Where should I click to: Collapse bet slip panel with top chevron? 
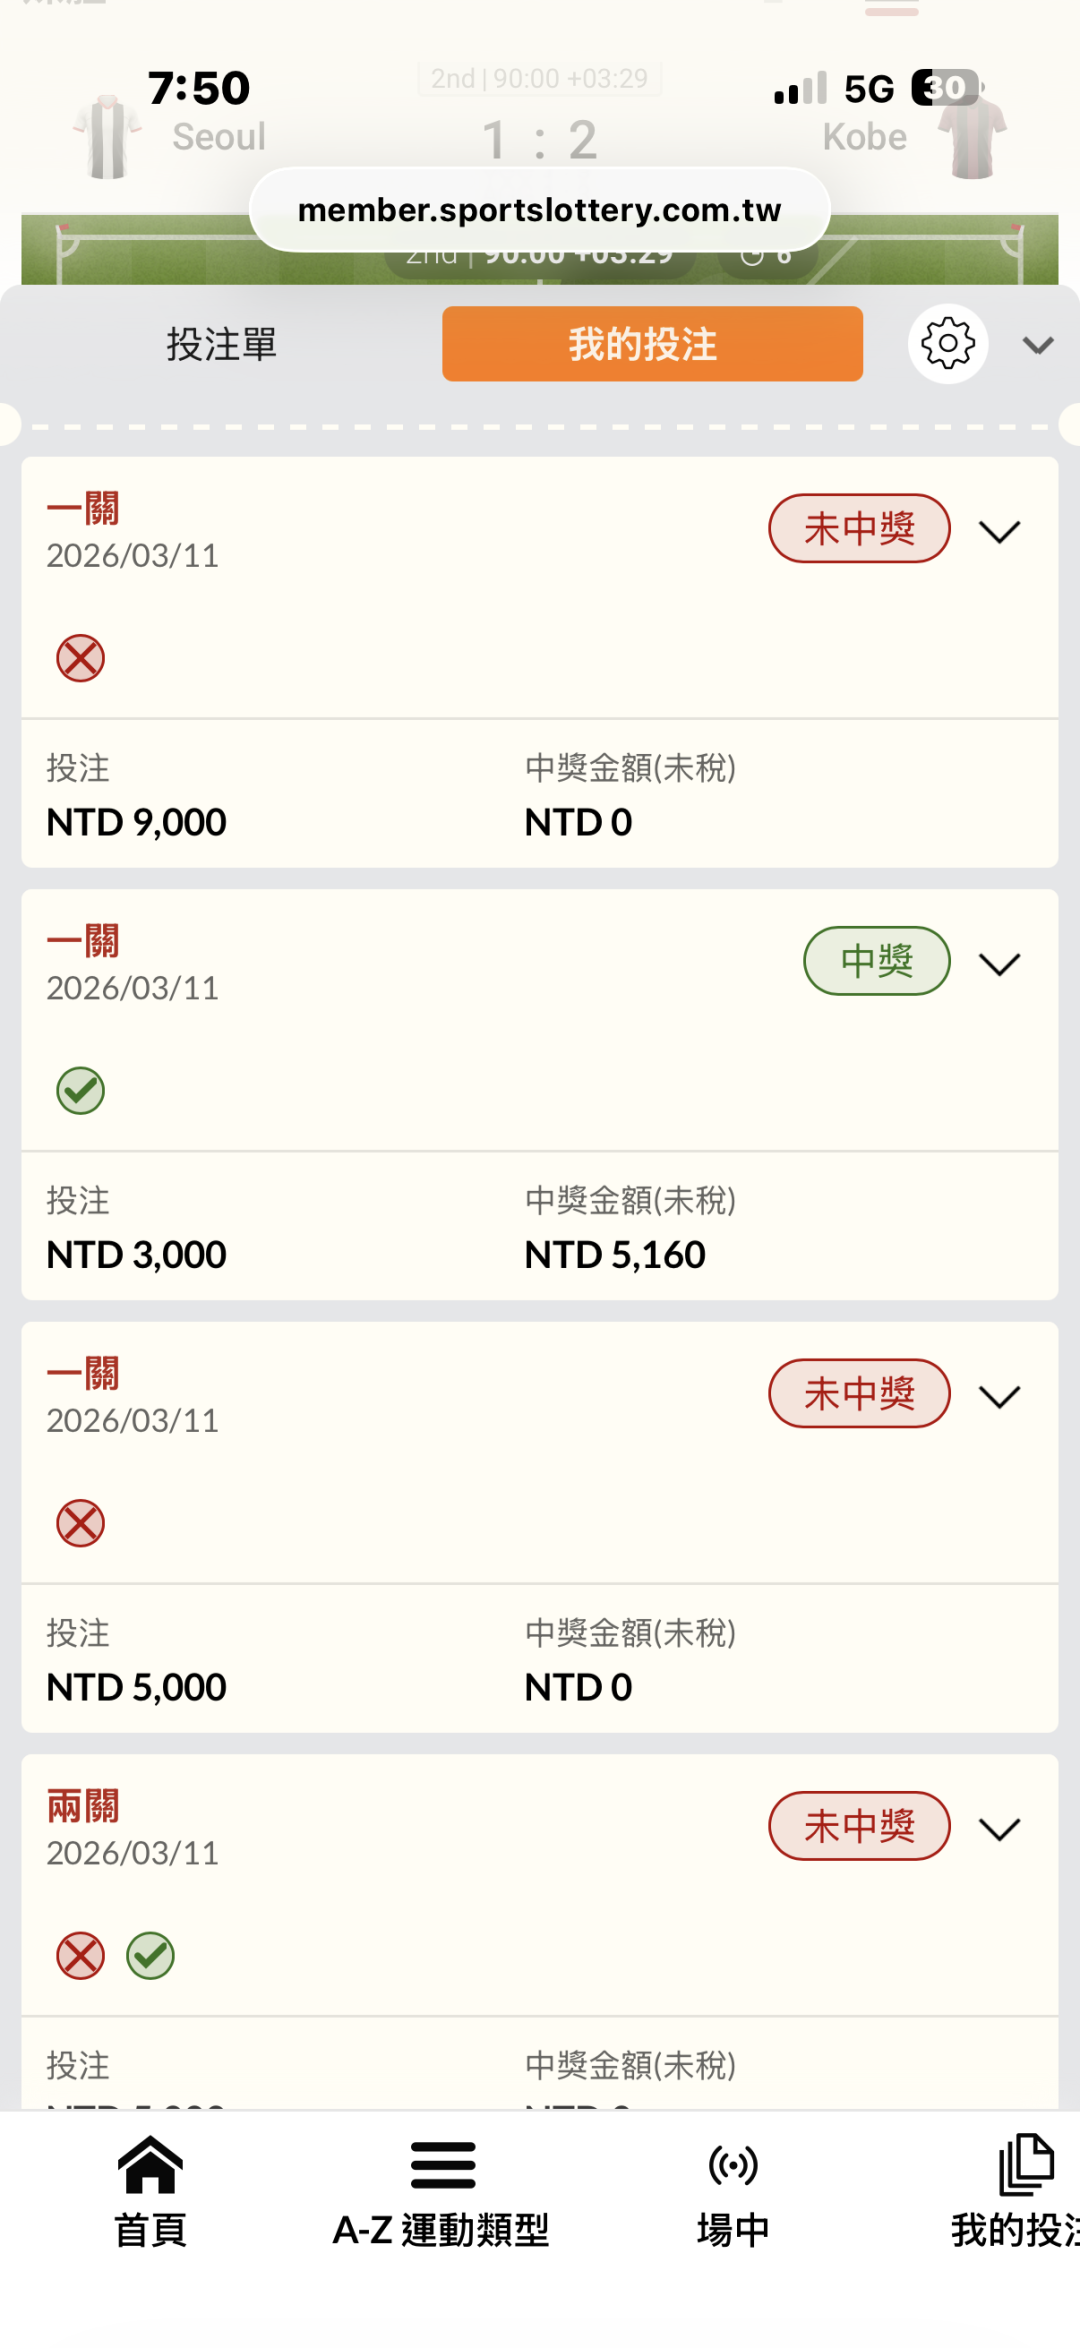[x=1038, y=346]
